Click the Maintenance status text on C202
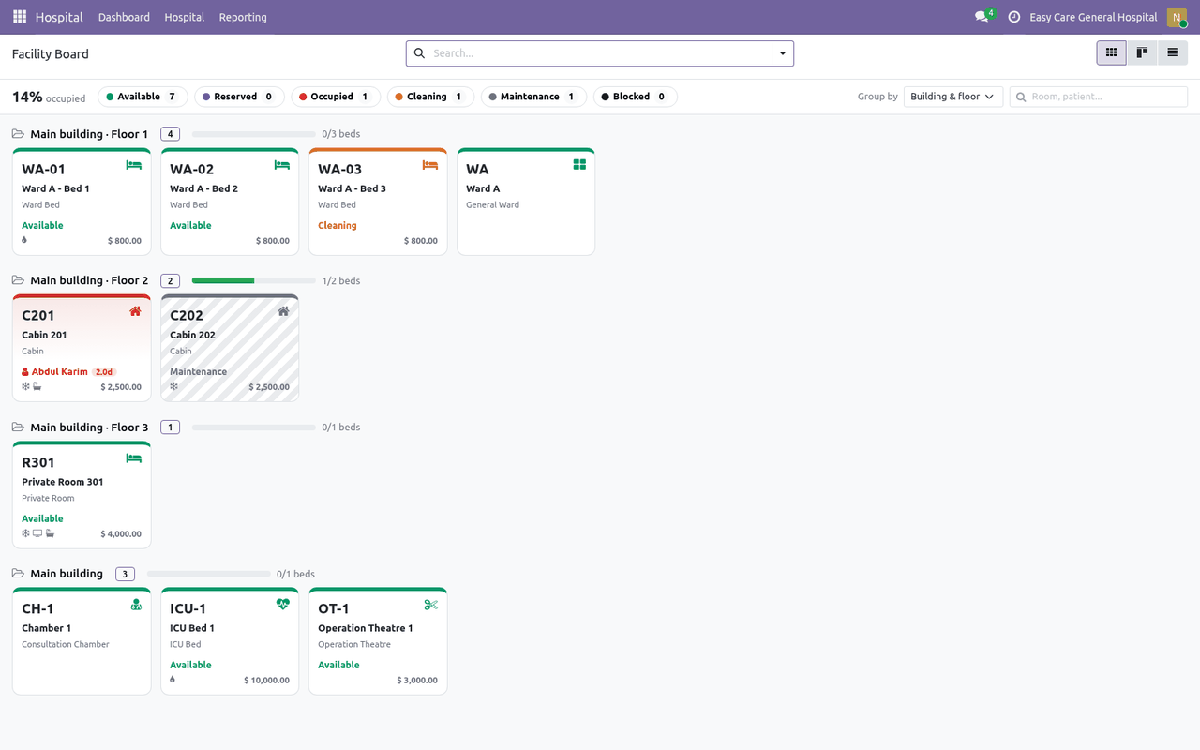This screenshot has width=1200, height=750. (x=199, y=372)
